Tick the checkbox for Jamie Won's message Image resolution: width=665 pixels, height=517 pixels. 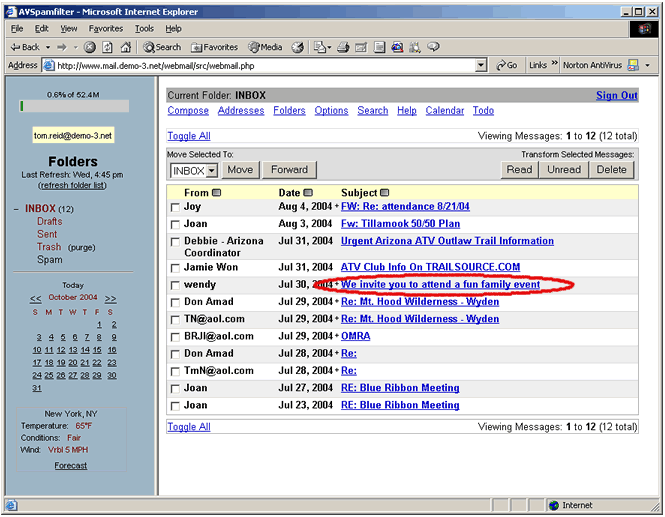175,268
